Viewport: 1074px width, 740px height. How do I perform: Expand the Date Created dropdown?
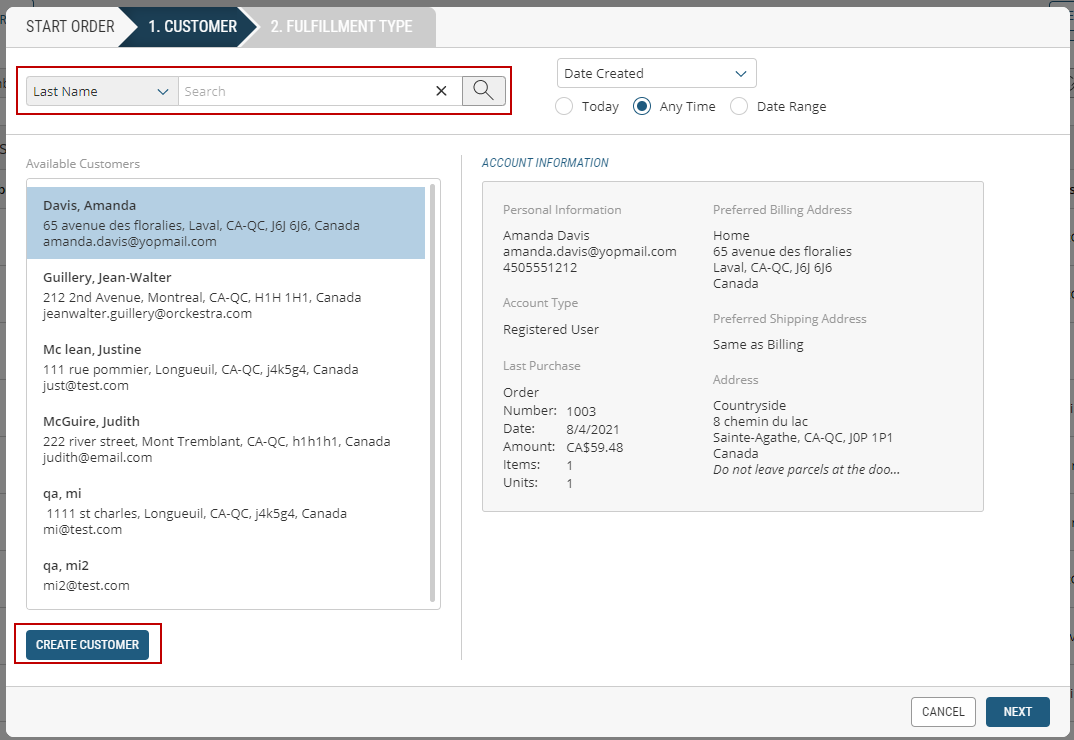pyautogui.click(x=656, y=73)
